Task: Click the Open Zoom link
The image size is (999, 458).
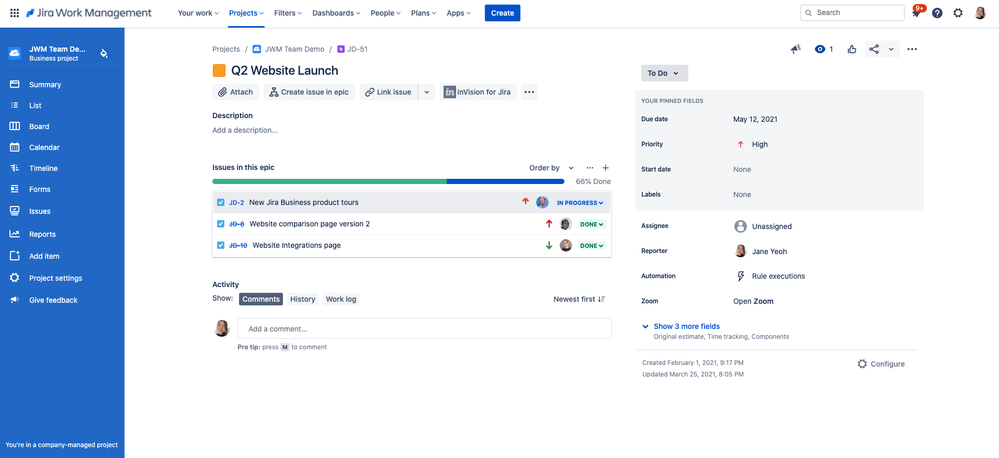Action: coord(753,301)
